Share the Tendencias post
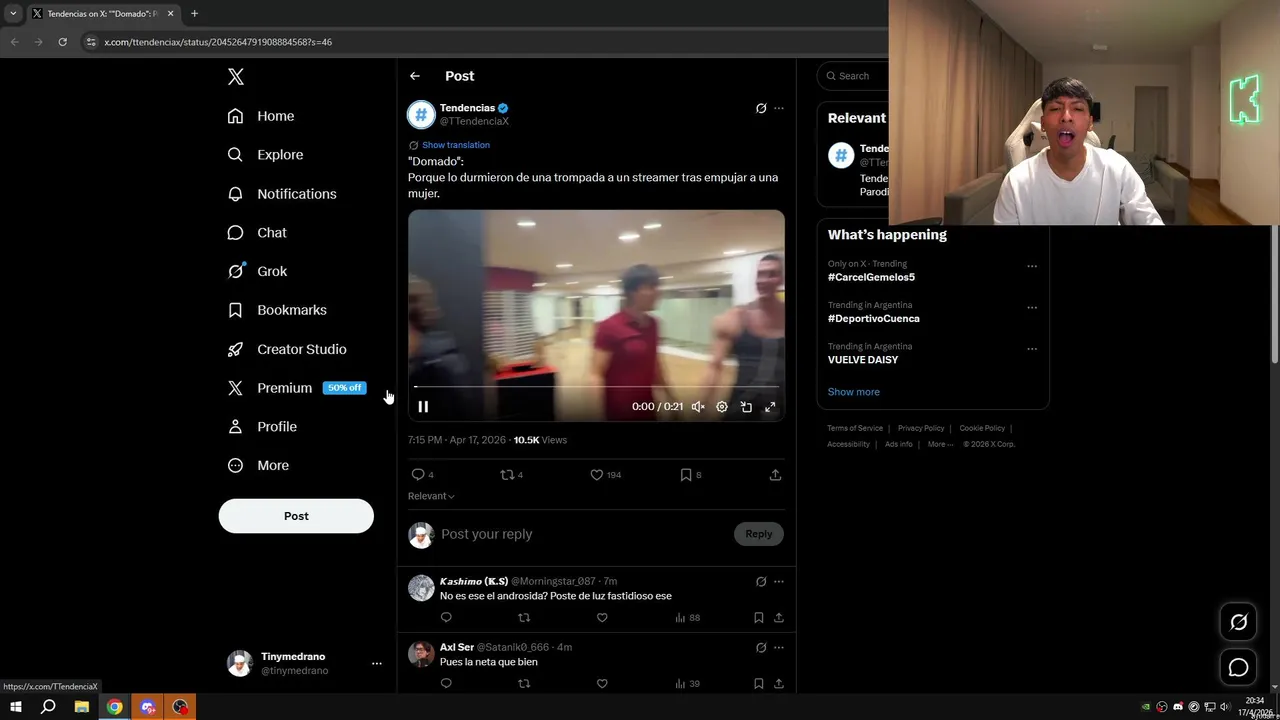This screenshot has width=1280, height=720. pyautogui.click(x=775, y=475)
